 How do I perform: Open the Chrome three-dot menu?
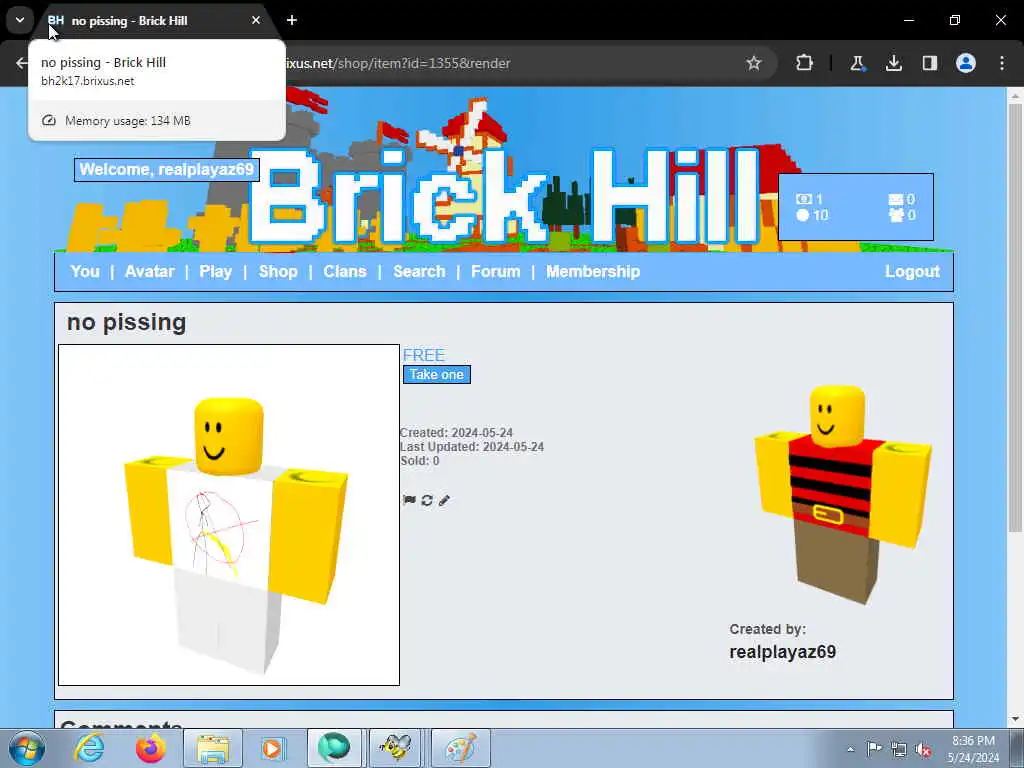tap(1002, 63)
